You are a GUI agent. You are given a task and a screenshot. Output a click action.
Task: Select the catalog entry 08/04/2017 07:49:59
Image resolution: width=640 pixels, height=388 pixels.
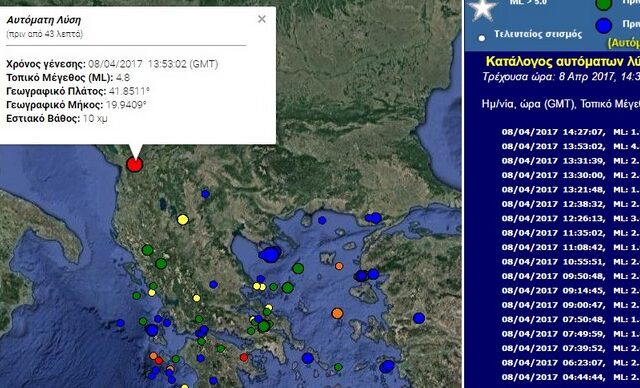(x=571, y=334)
